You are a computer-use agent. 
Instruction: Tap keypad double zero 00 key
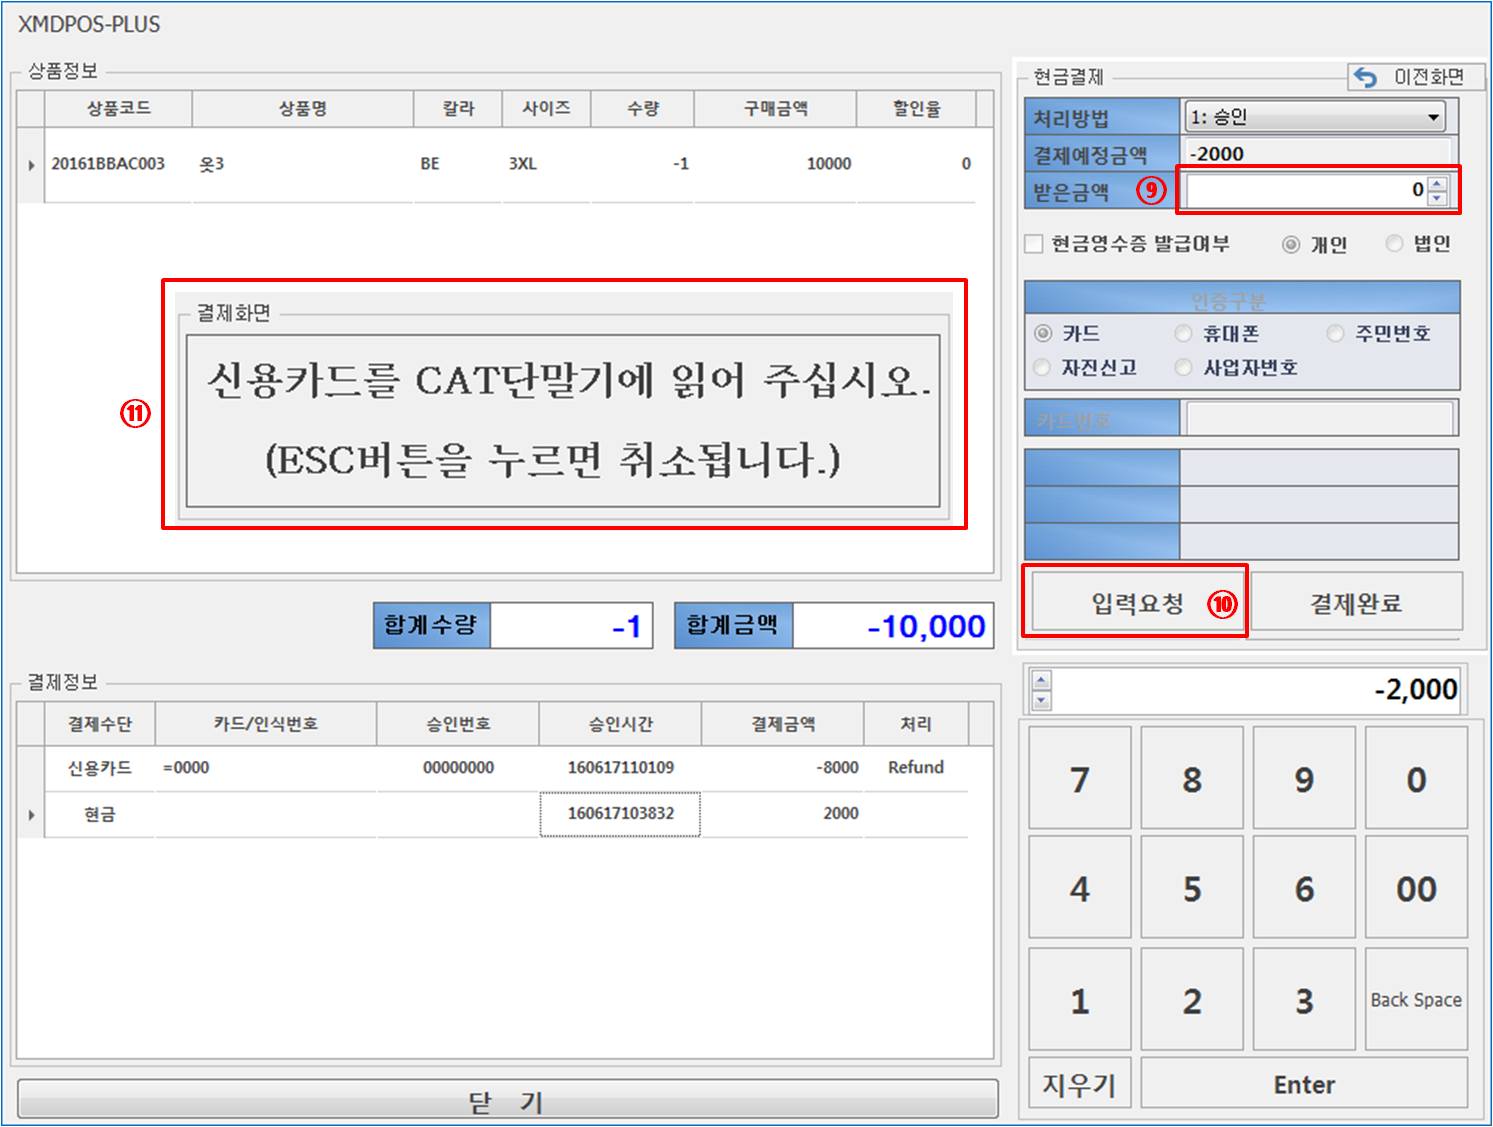pos(1416,888)
